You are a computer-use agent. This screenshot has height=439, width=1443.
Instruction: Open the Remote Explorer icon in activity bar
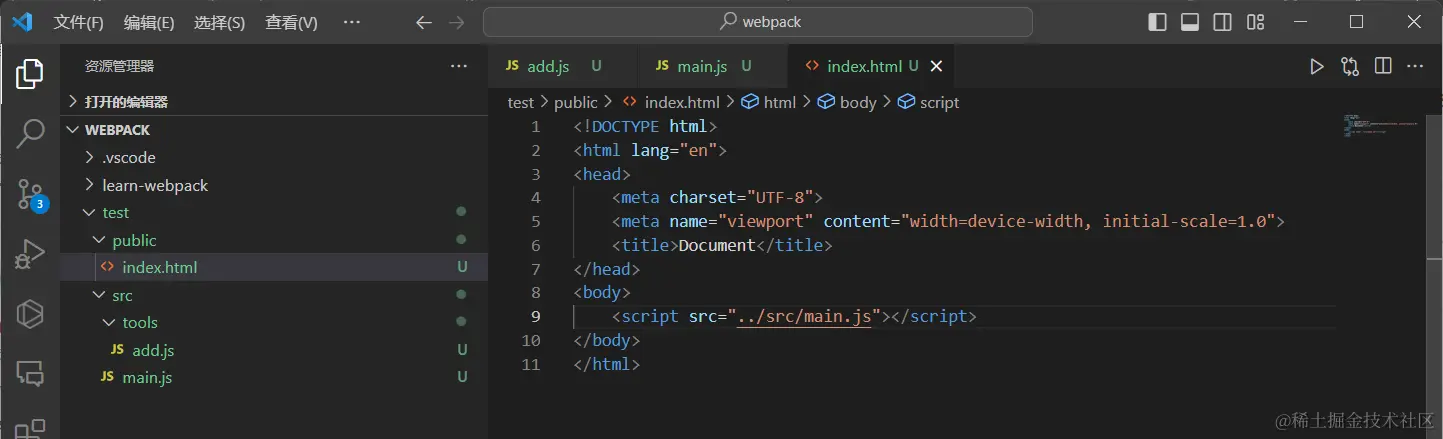click(30, 314)
